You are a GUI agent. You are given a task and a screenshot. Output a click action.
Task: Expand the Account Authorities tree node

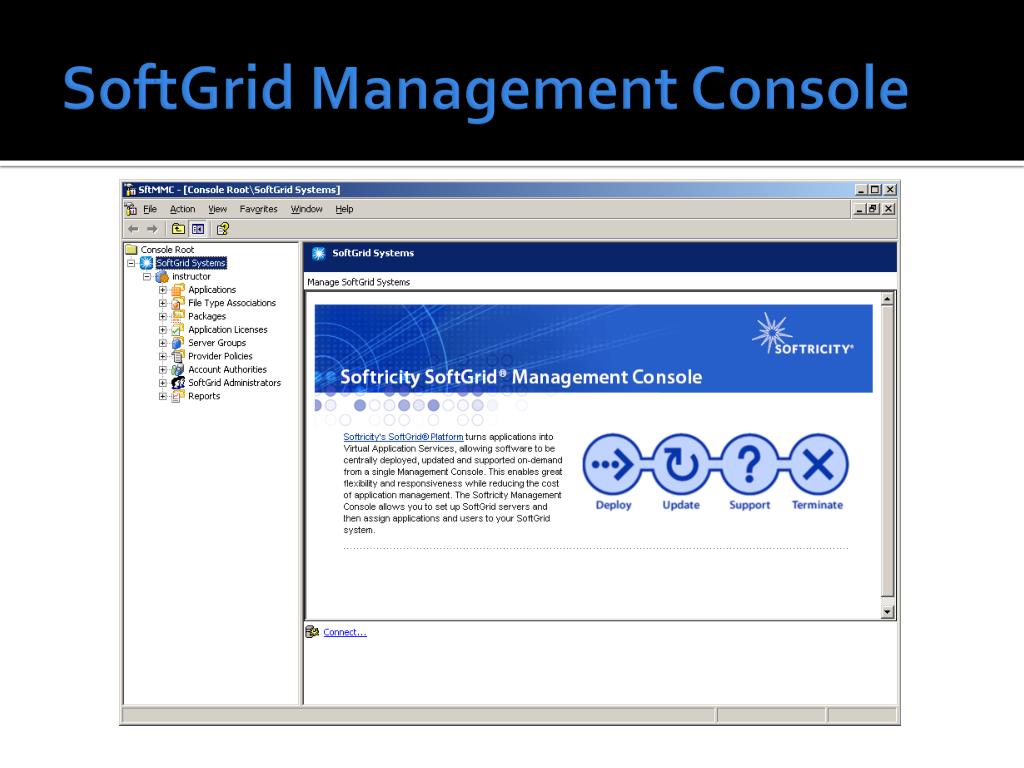(x=163, y=370)
